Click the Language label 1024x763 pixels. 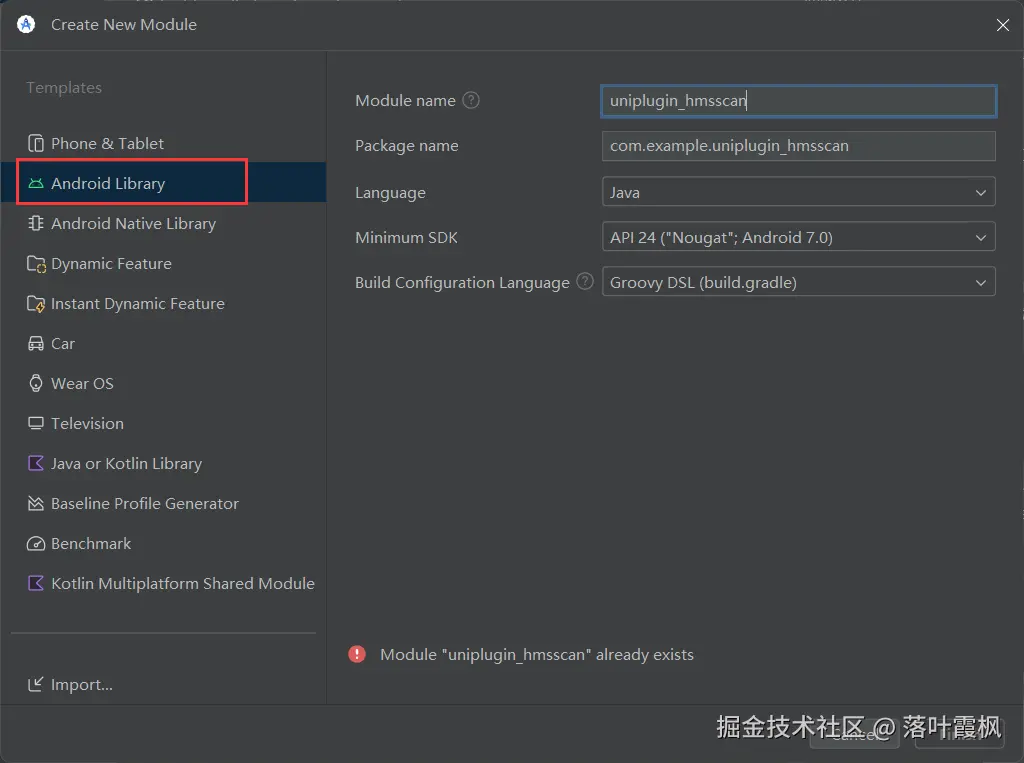(390, 193)
